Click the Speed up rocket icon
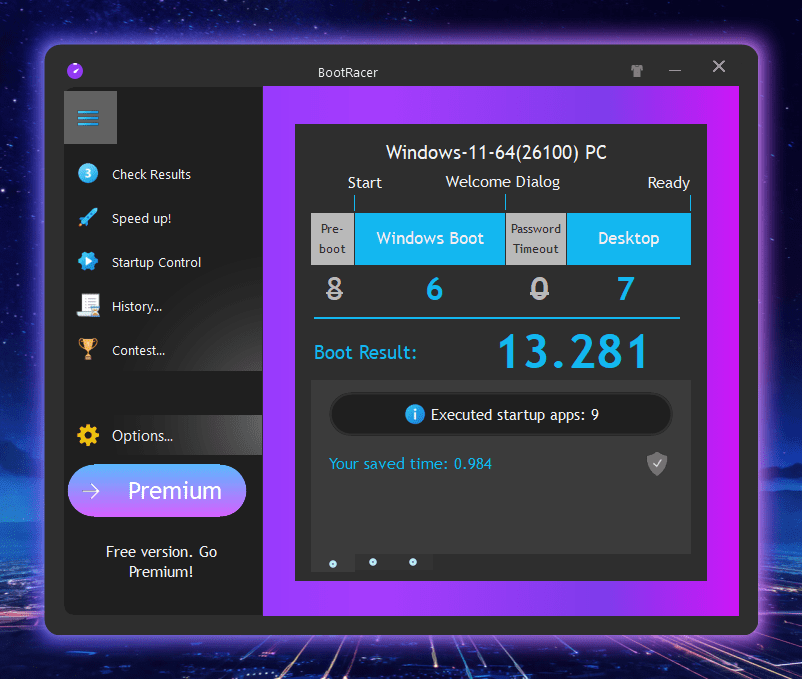The image size is (802, 679). tap(88, 218)
